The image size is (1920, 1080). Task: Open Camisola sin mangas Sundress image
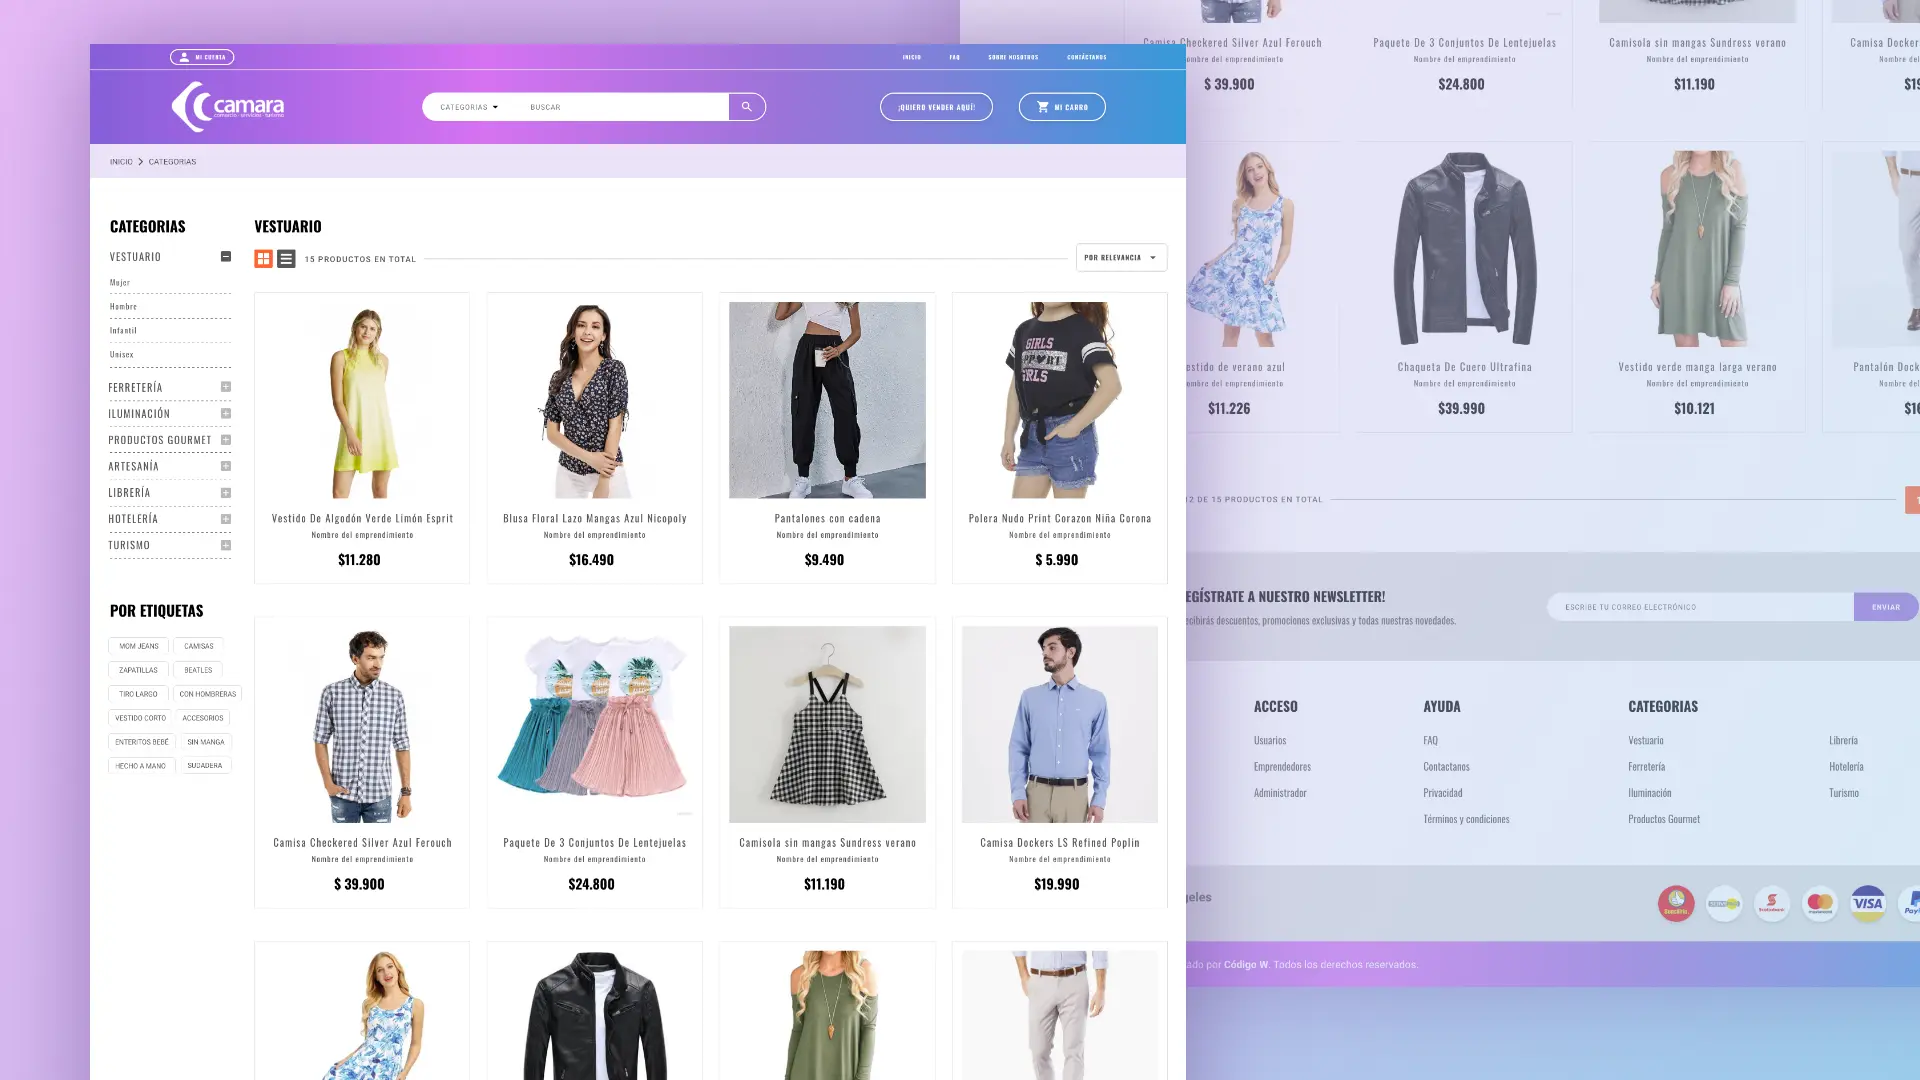pos(827,724)
